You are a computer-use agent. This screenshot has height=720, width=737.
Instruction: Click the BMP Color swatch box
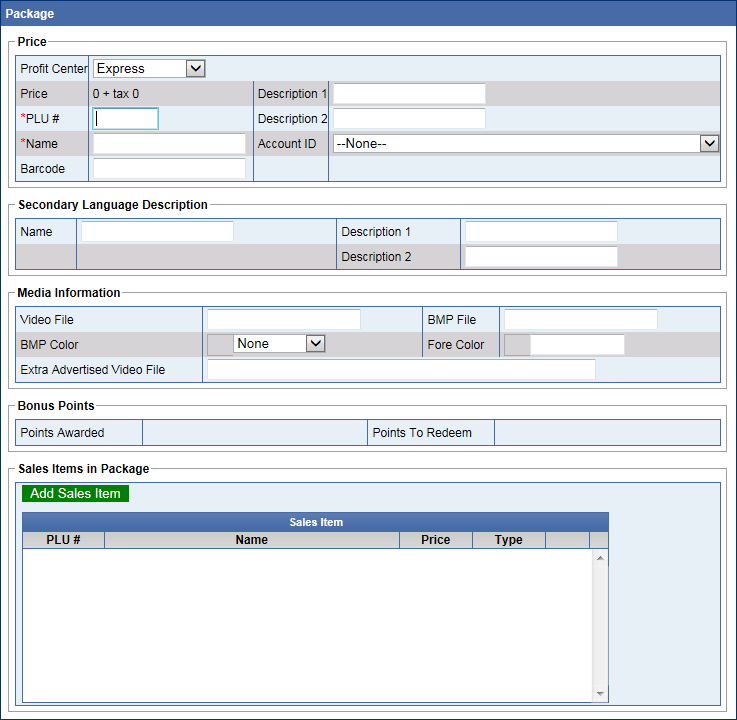(219, 345)
